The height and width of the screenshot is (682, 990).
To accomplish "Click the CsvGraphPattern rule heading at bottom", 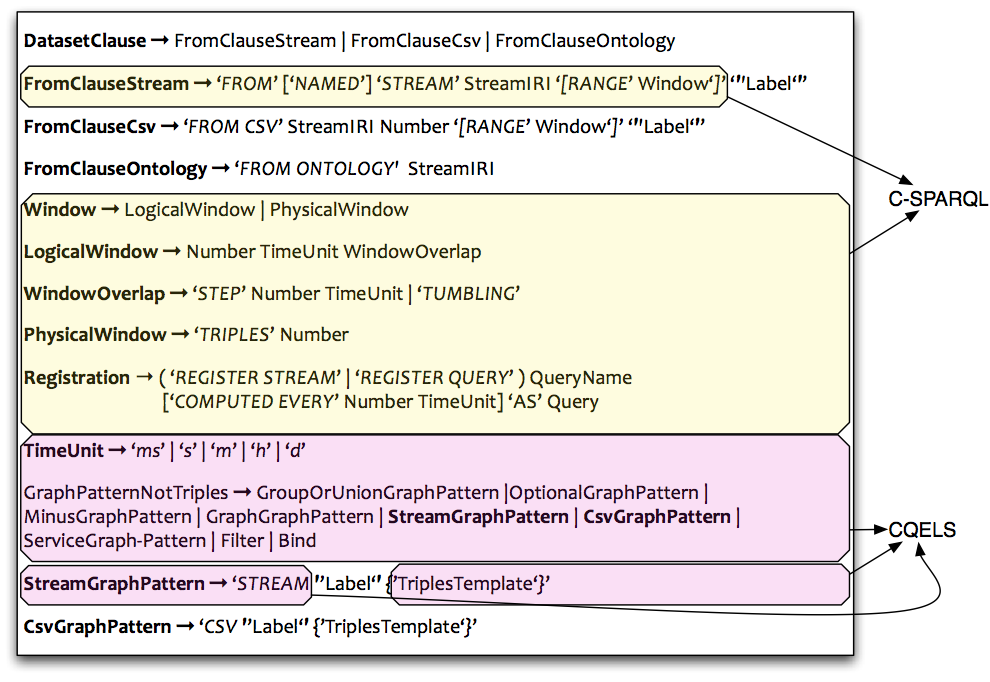I will 97,627.
